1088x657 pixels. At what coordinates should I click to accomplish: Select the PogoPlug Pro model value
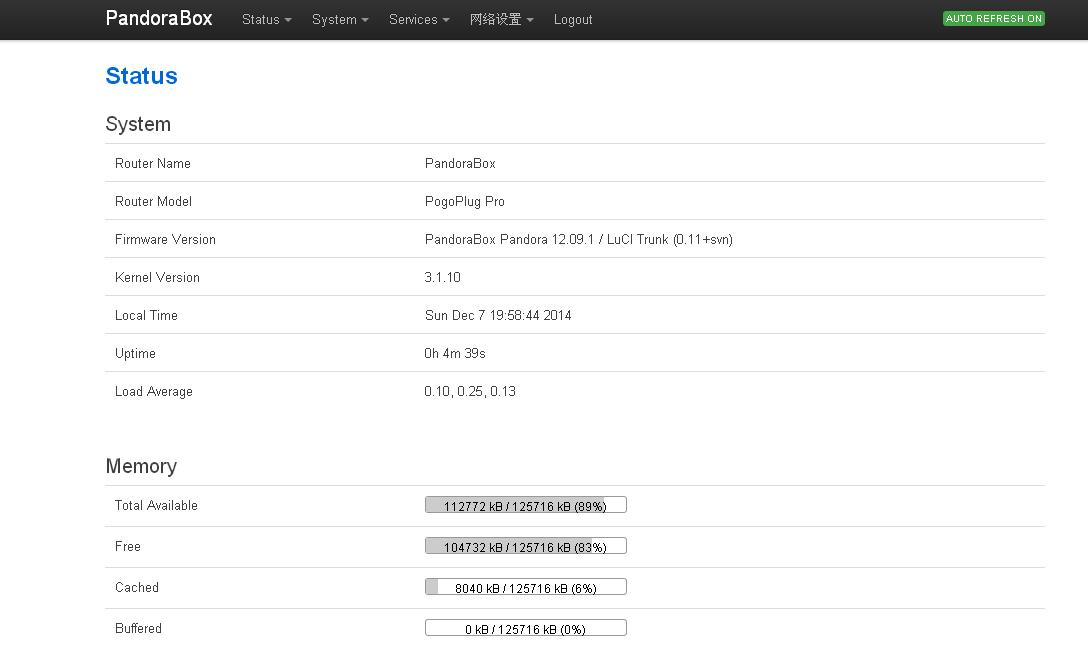[x=465, y=201]
